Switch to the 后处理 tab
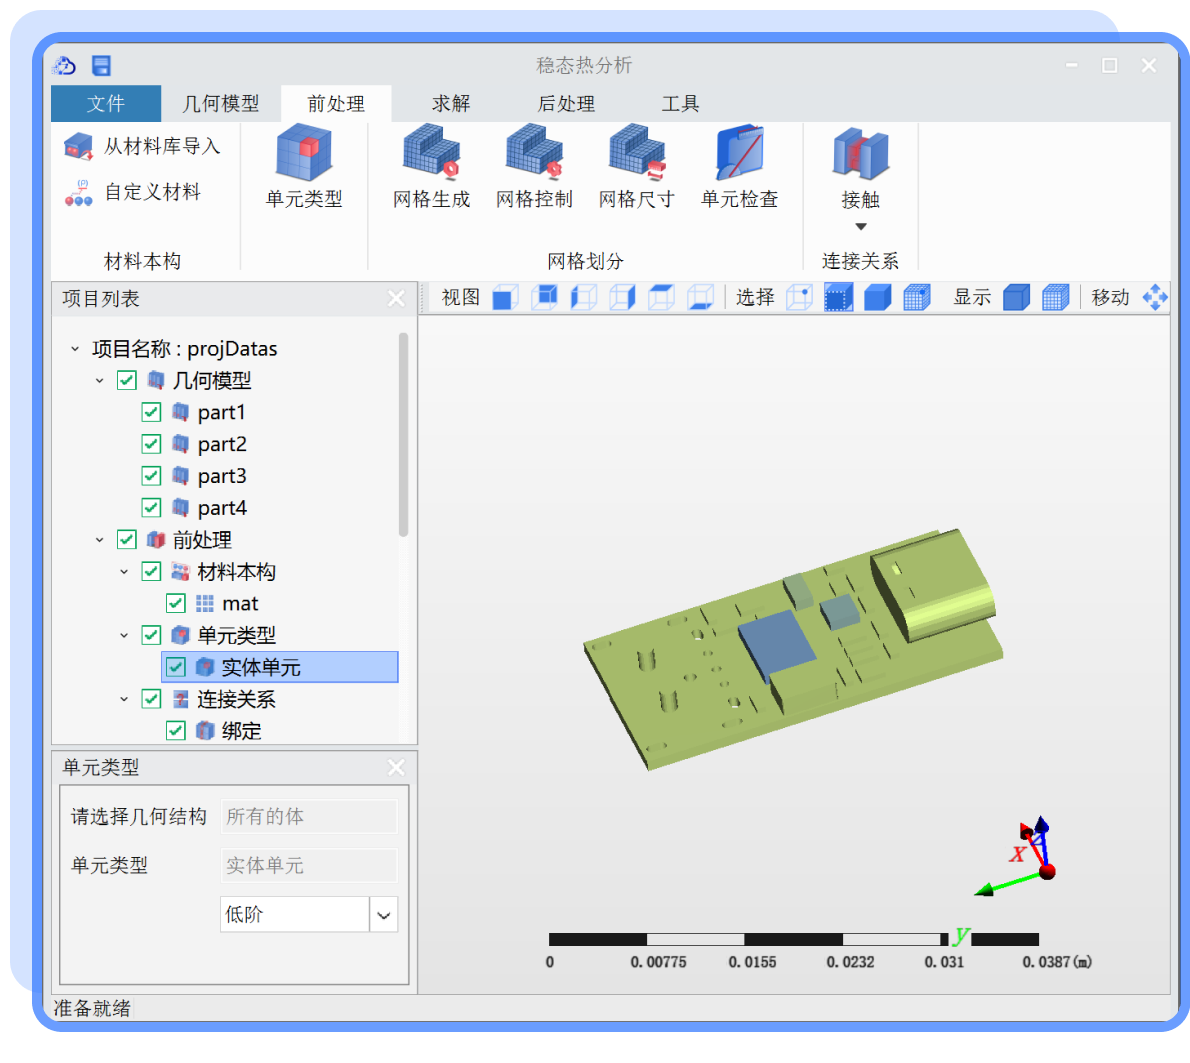Viewport: 1190px width, 1063px height. (566, 103)
